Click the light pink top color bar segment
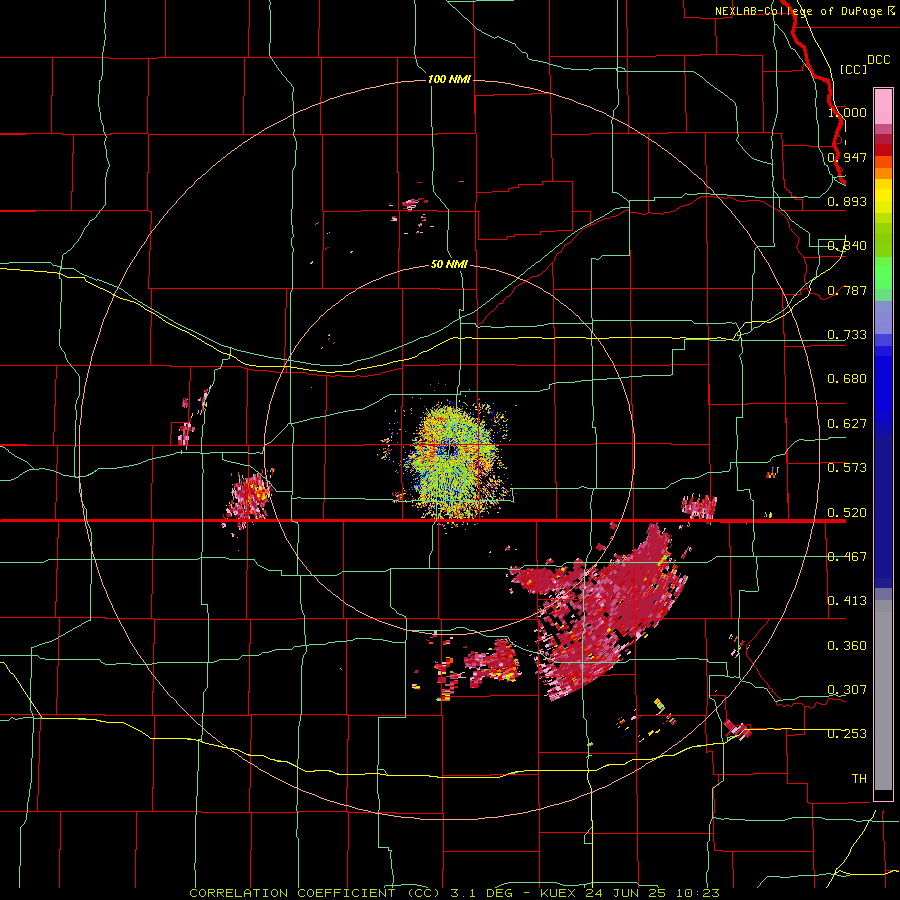 point(883,107)
